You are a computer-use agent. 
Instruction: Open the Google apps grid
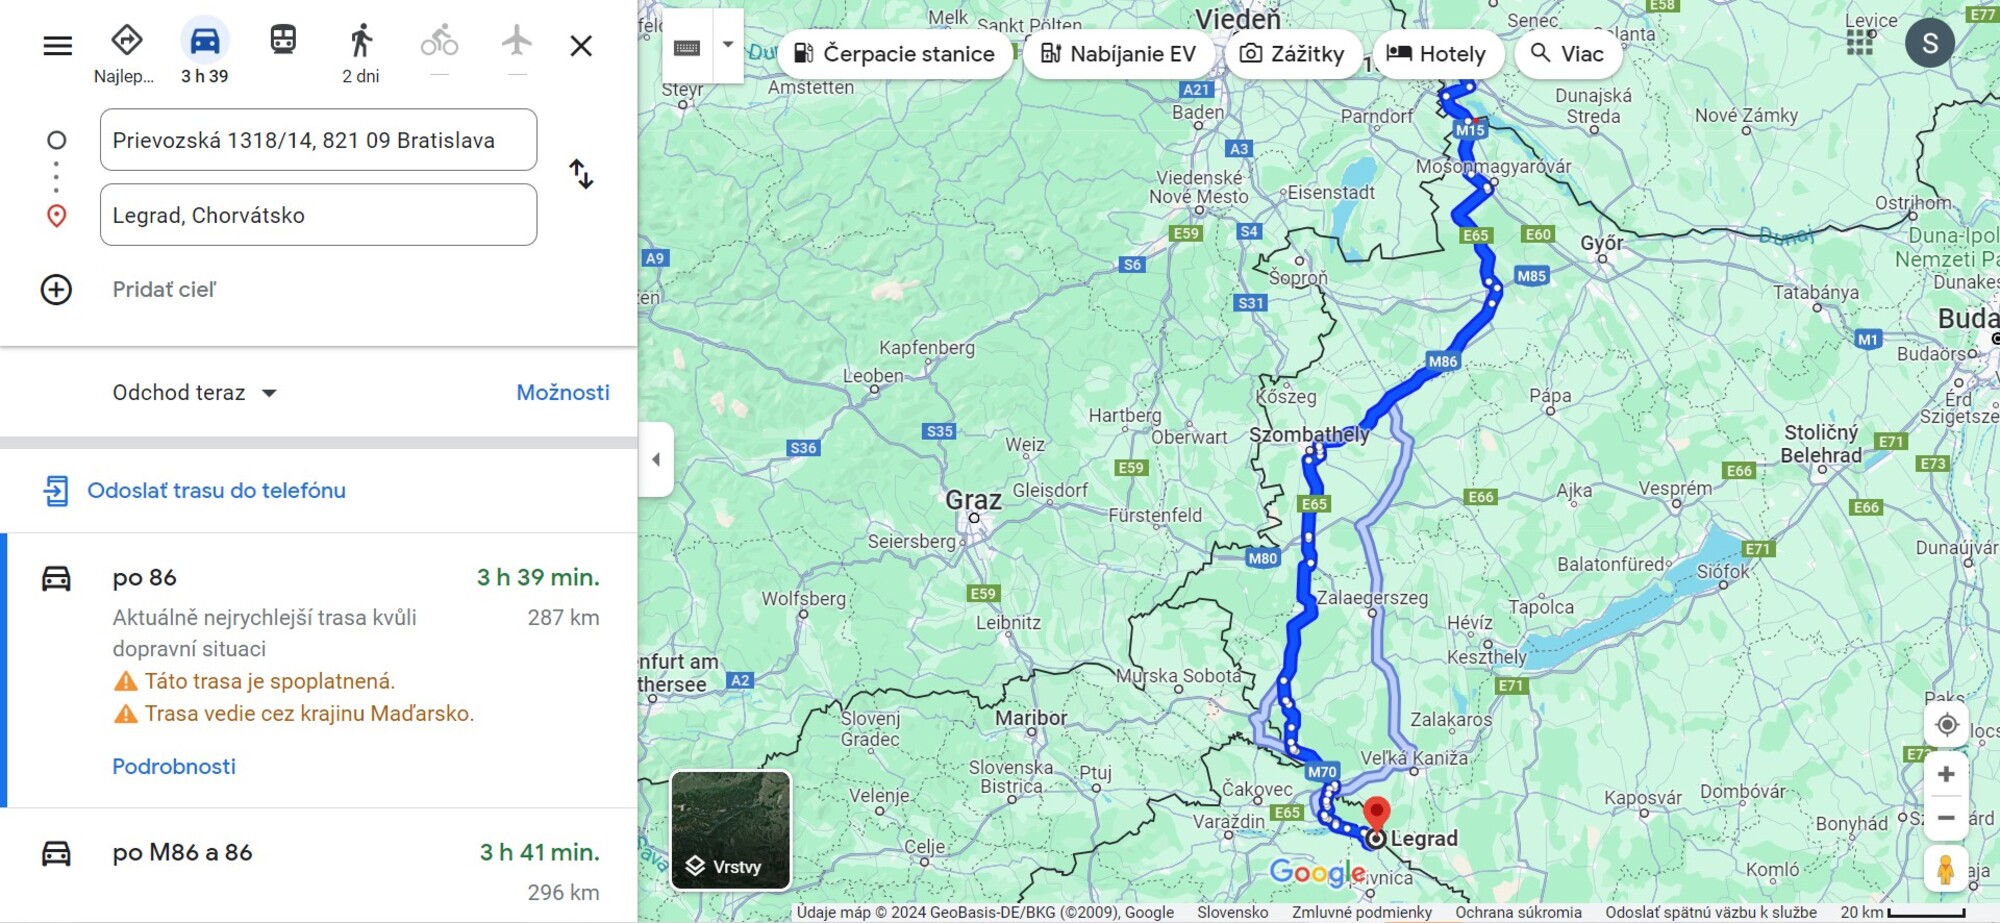point(1859,43)
